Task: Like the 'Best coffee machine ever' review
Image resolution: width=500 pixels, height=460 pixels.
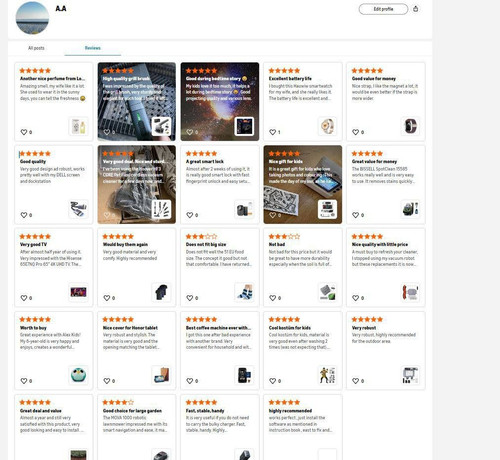Action: (190, 381)
